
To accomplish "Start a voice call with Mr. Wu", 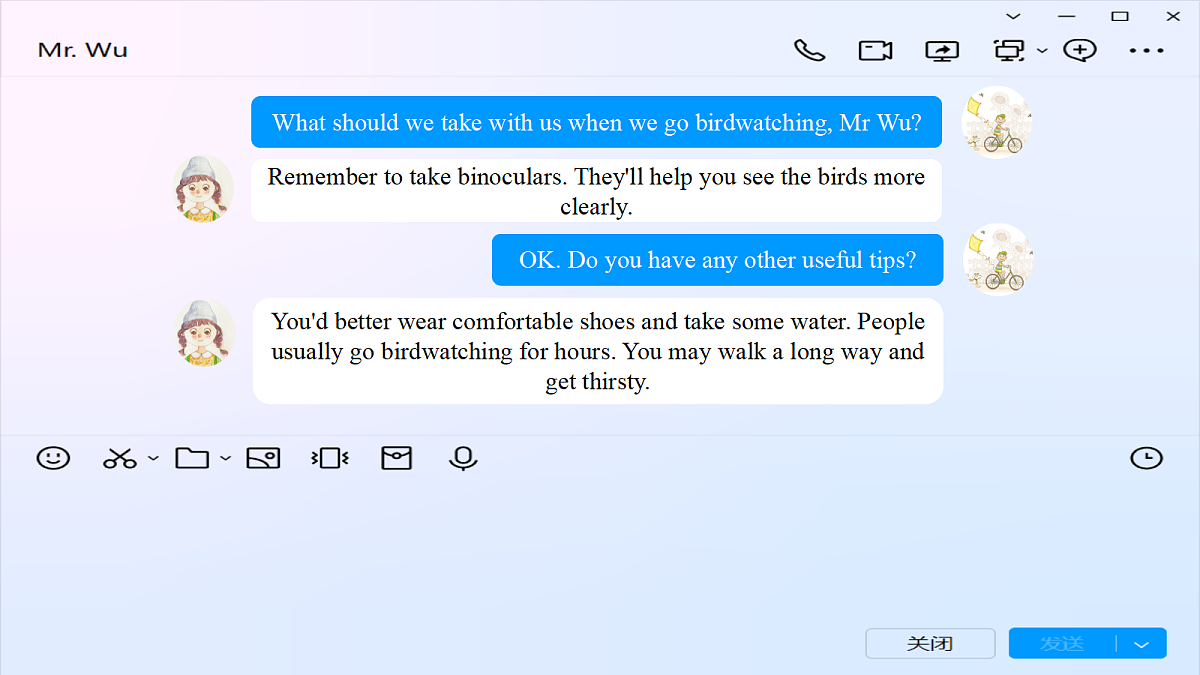I will (x=810, y=50).
